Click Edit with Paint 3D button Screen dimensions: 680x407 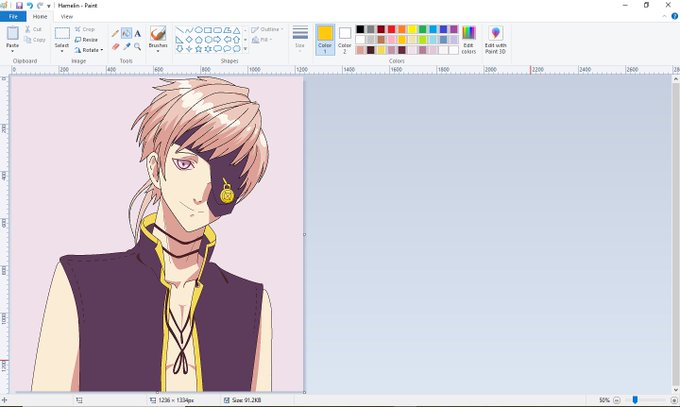495,39
